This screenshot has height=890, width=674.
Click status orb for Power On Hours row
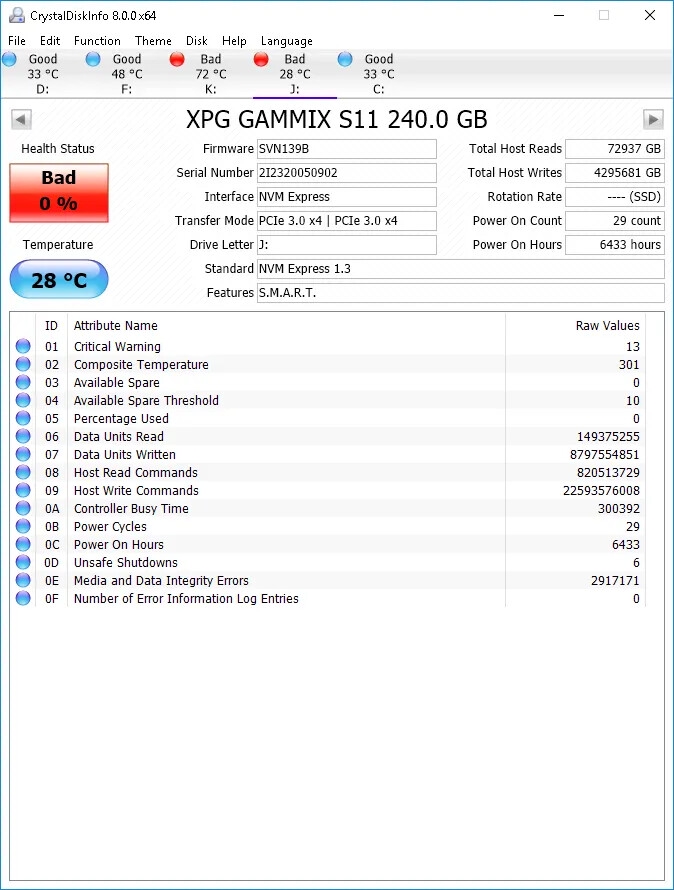23,544
